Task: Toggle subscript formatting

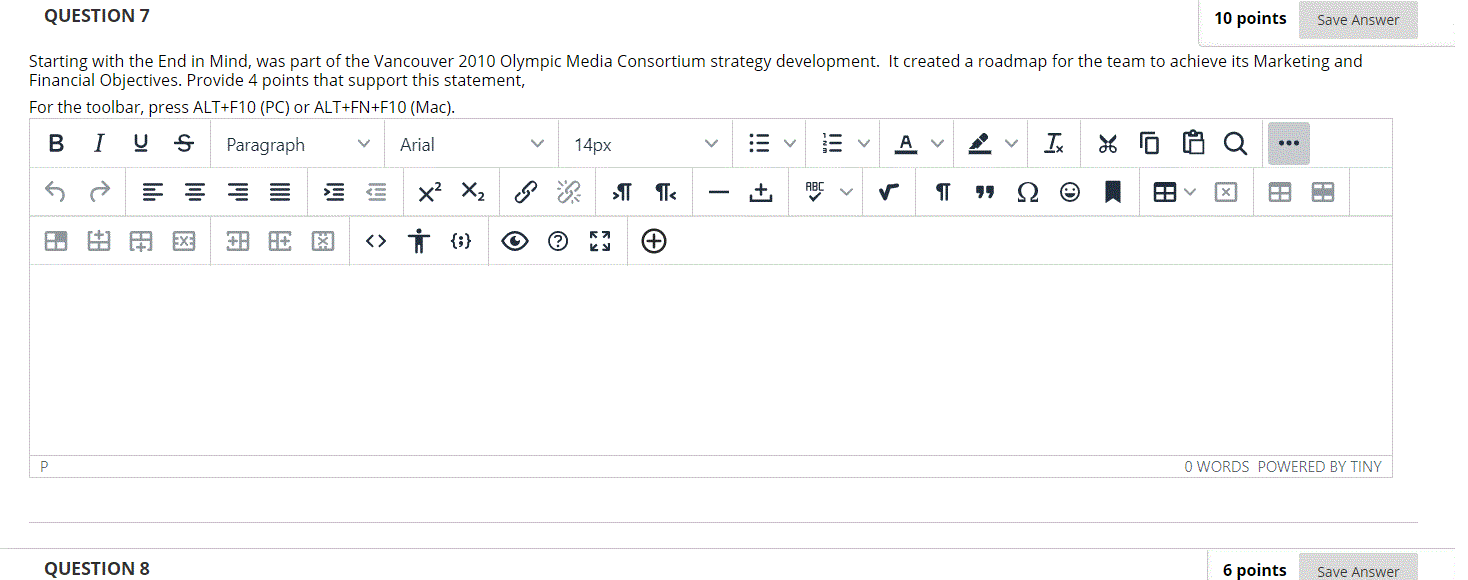Action: click(473, 192)
